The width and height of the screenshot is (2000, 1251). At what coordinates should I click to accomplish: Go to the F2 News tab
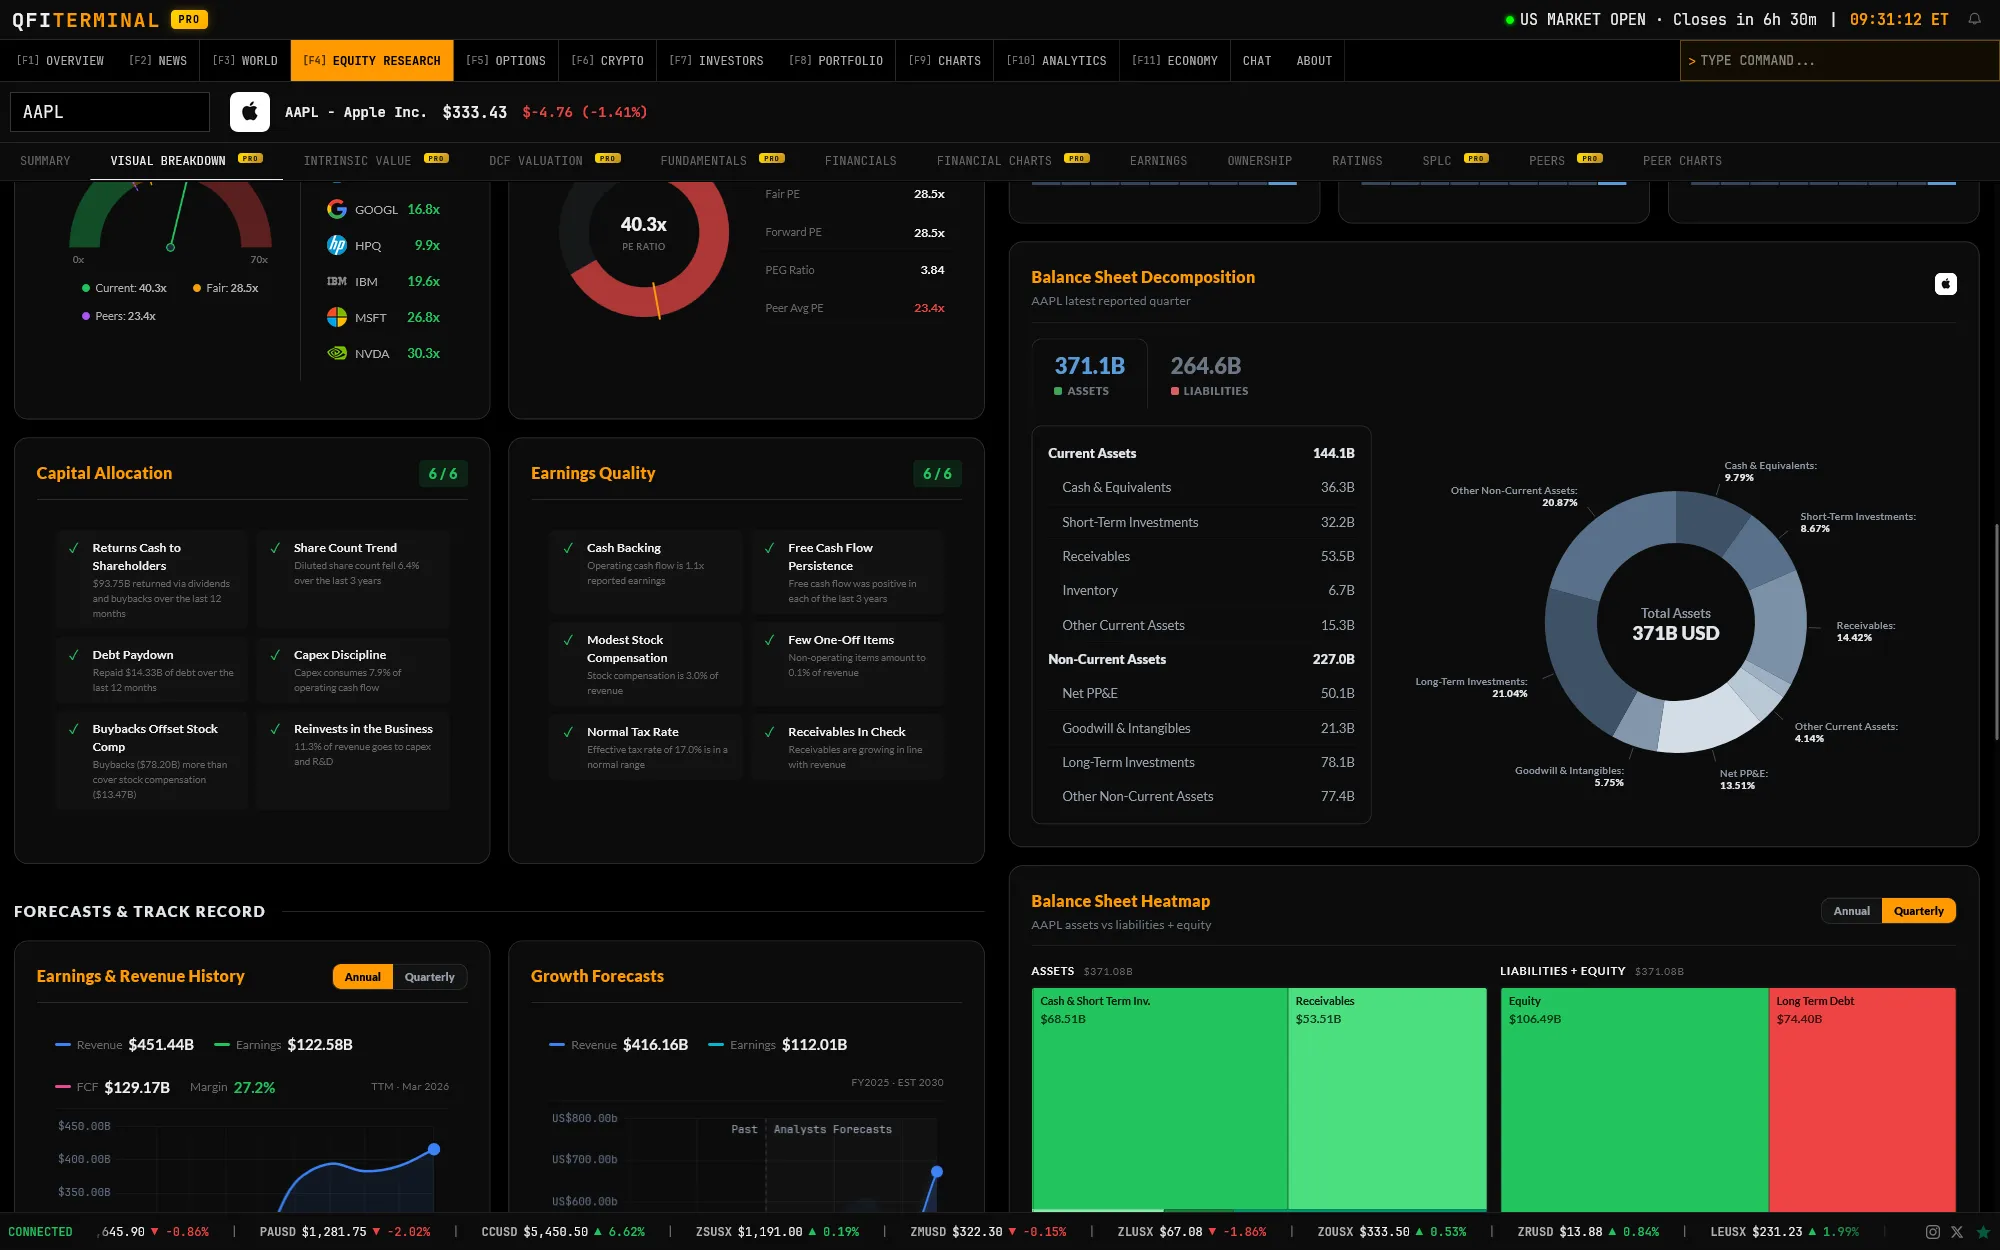click(x=158, y=61)
